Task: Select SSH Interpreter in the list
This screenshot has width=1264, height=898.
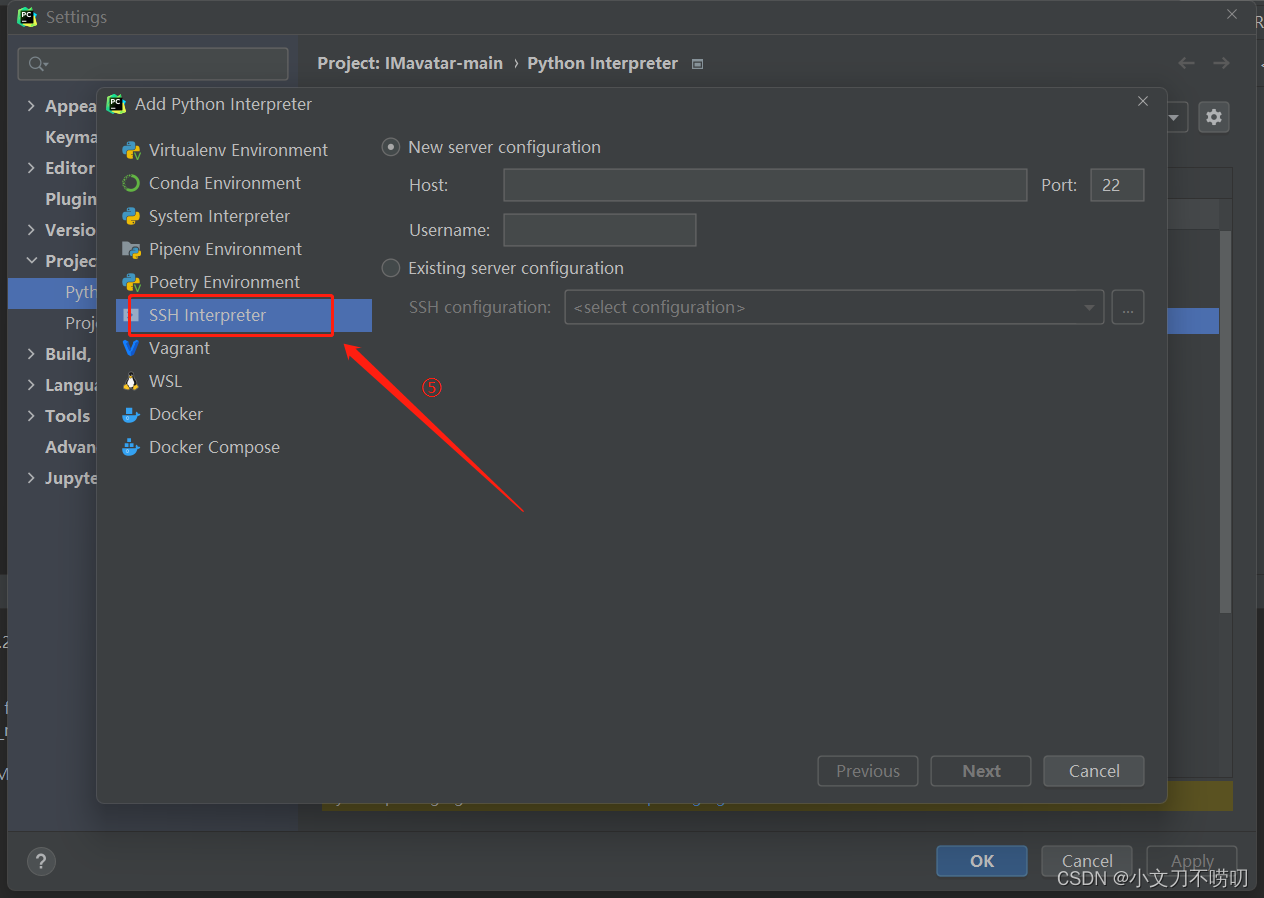Action: click(x=244, y=315)
